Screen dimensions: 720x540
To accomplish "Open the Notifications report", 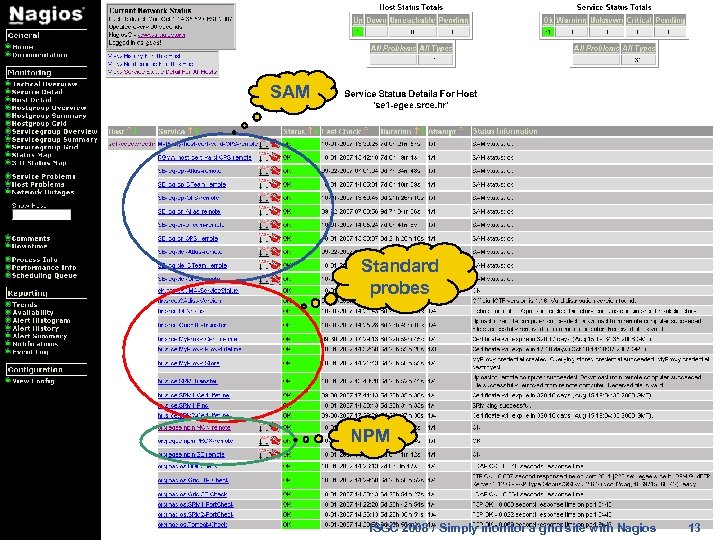I will 35,344.
